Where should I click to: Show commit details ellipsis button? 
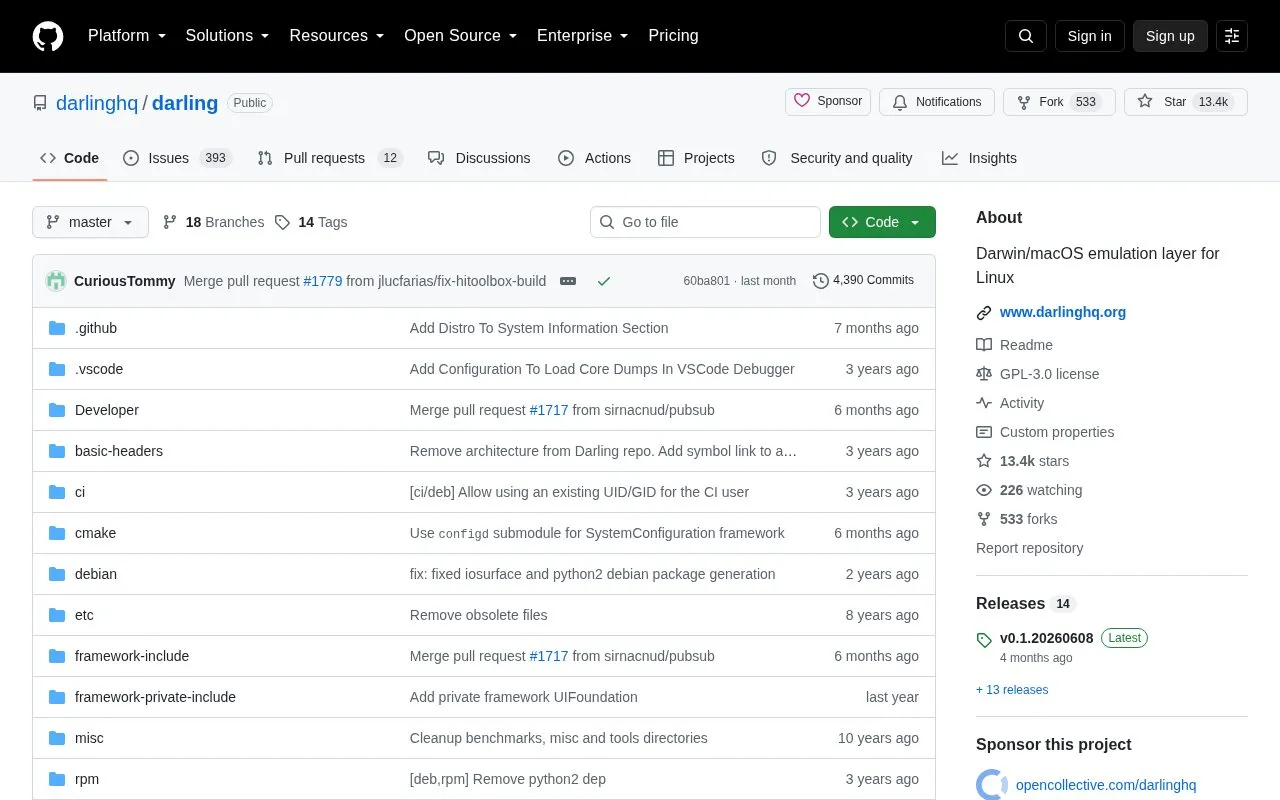tap(568, 281)
